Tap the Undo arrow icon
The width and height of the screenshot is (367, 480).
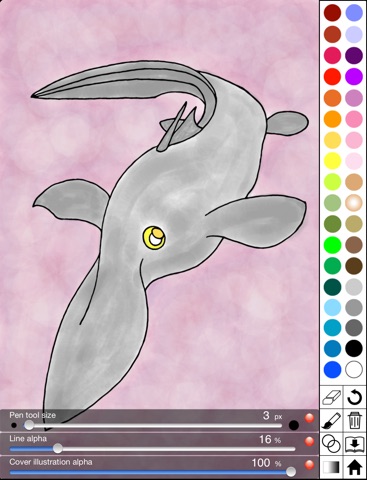(355, 397)
